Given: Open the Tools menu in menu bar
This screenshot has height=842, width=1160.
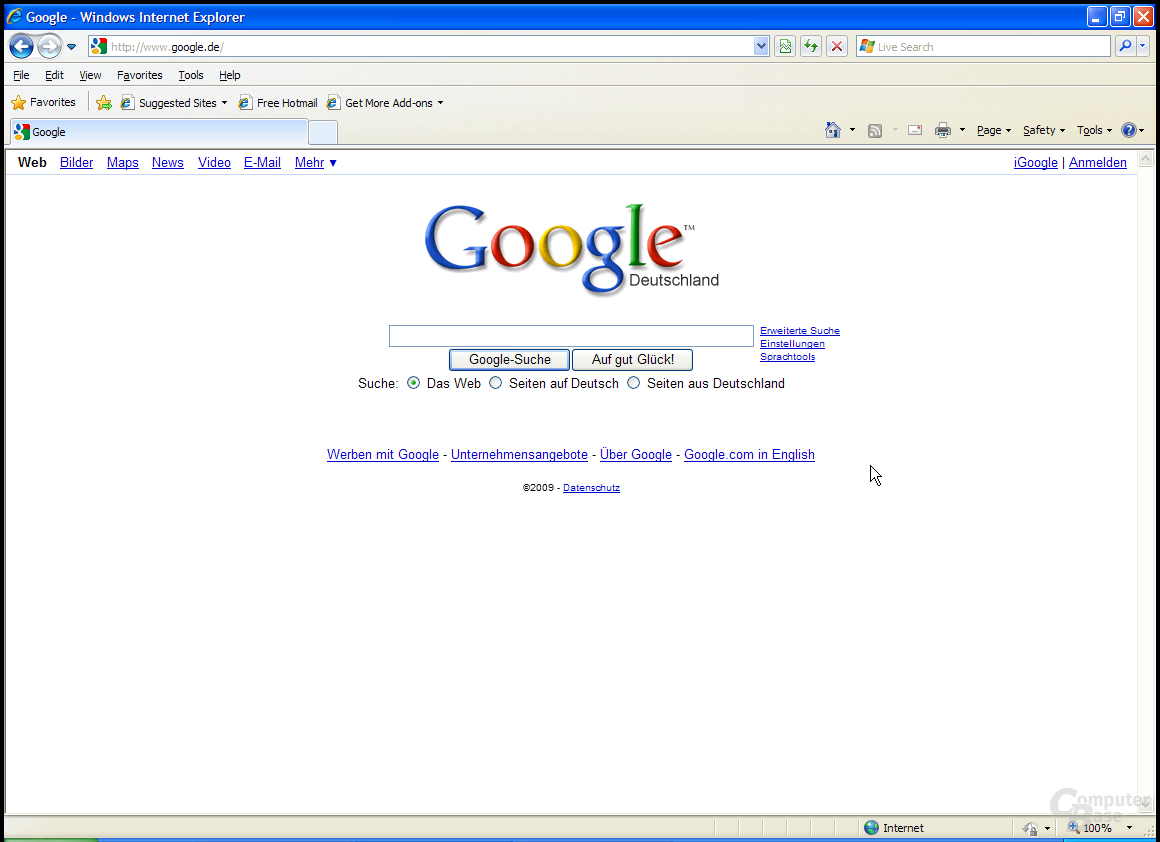Looking at the screenshot, I should click(191, 75).
